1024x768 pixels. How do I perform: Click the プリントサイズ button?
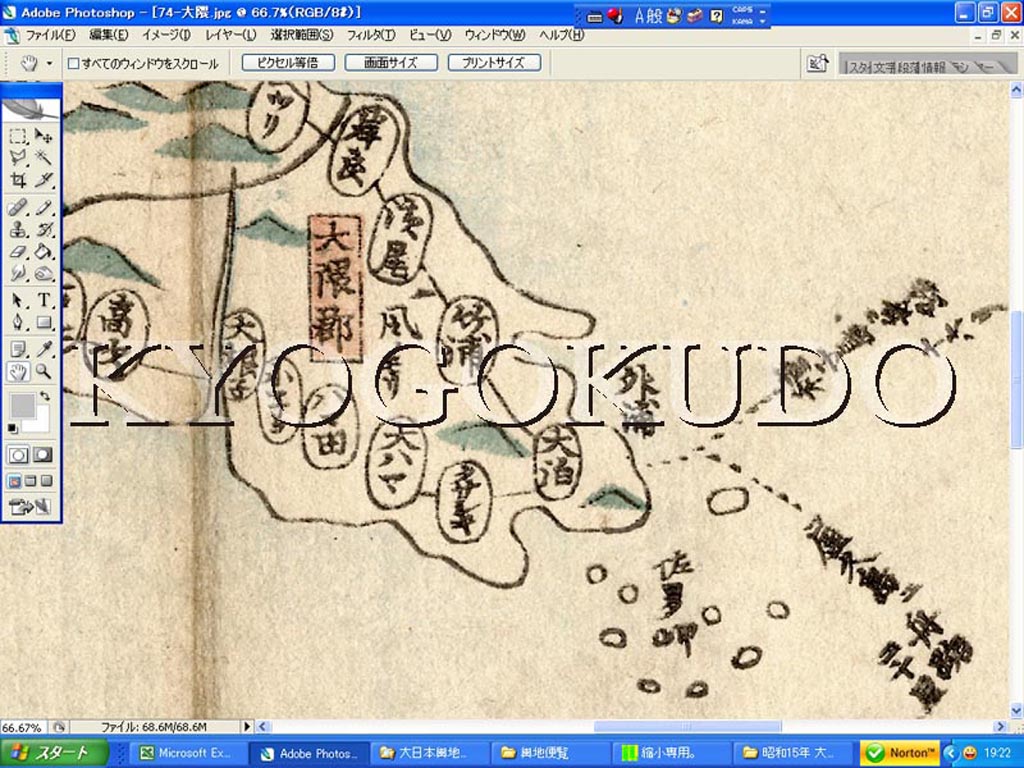click(x=494, y=63)
